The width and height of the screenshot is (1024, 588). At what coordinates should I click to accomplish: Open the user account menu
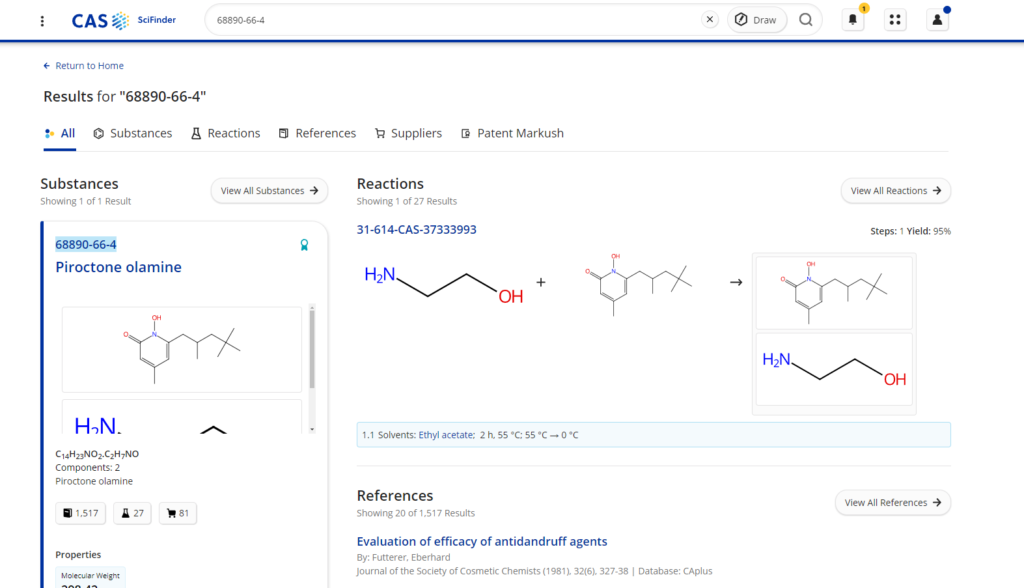coord(937,20)
